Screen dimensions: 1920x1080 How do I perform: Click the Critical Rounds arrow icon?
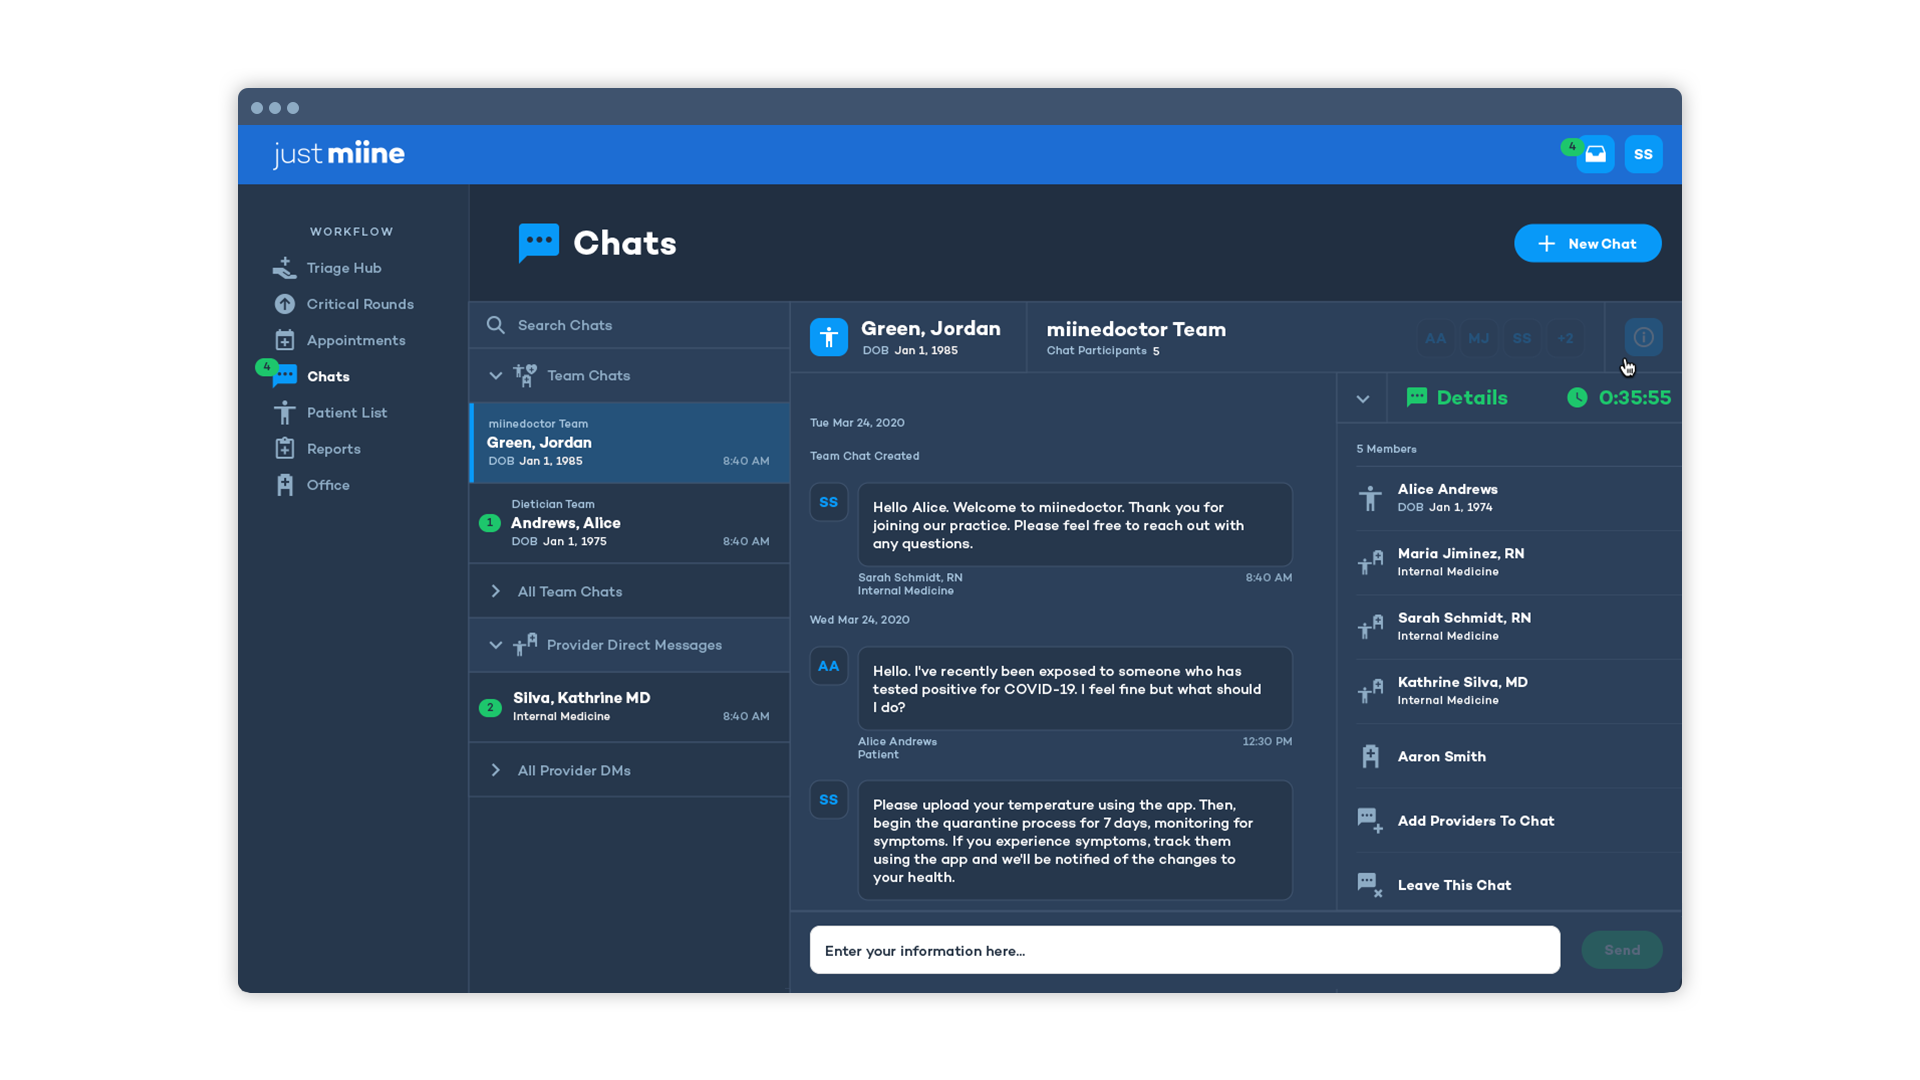tap(285, 304)
